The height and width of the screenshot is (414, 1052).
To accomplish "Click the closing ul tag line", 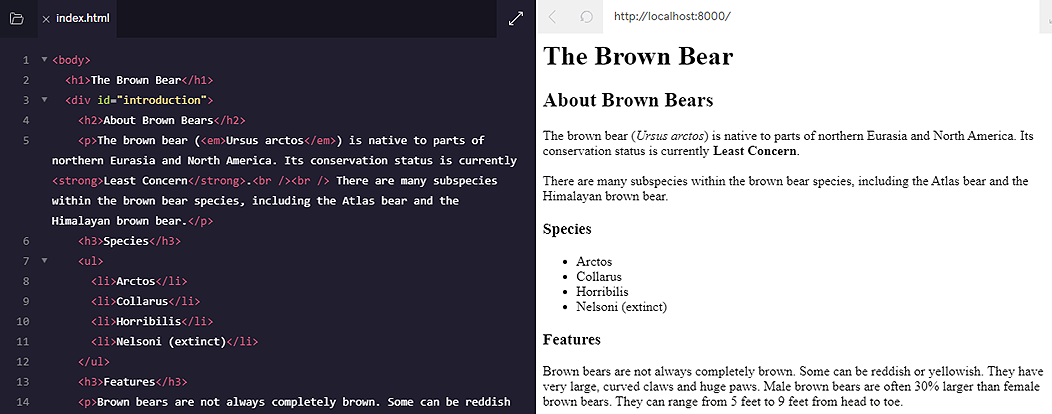I will [94, 362].
